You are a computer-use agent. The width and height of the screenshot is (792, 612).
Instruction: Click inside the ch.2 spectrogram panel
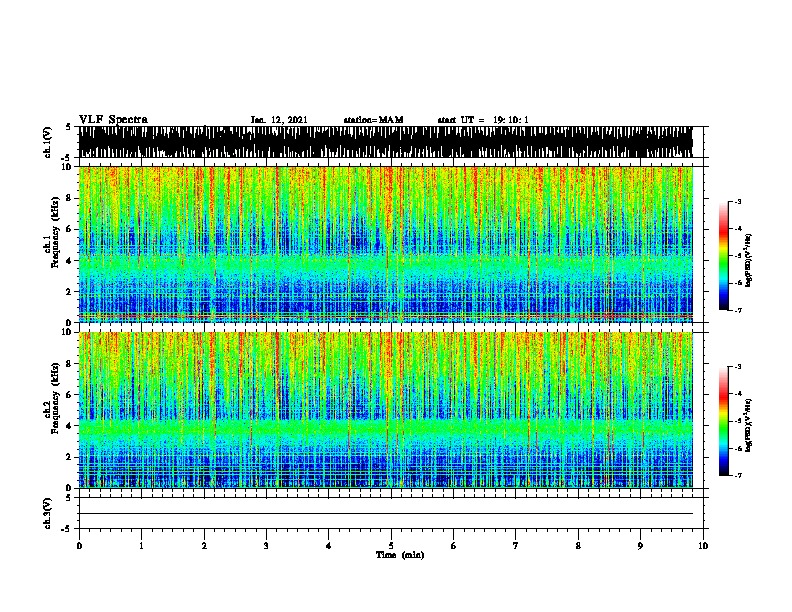(385, 410)
